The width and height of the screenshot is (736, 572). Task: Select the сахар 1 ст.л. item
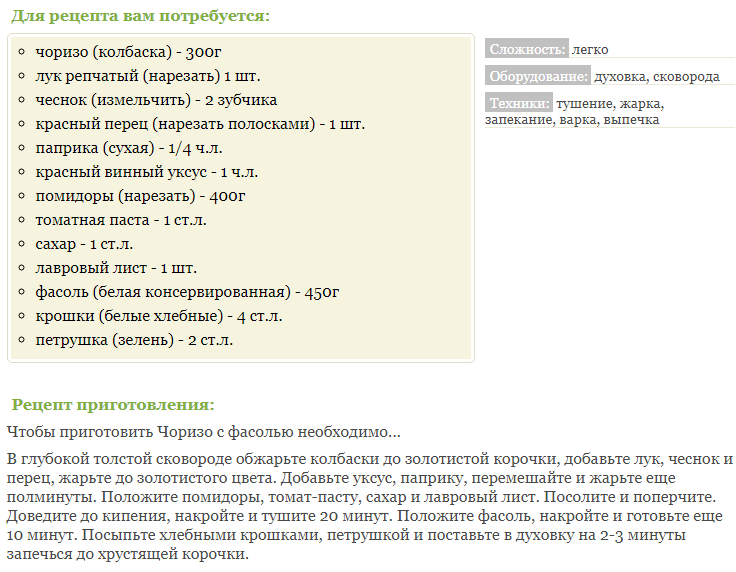(84, 244)
